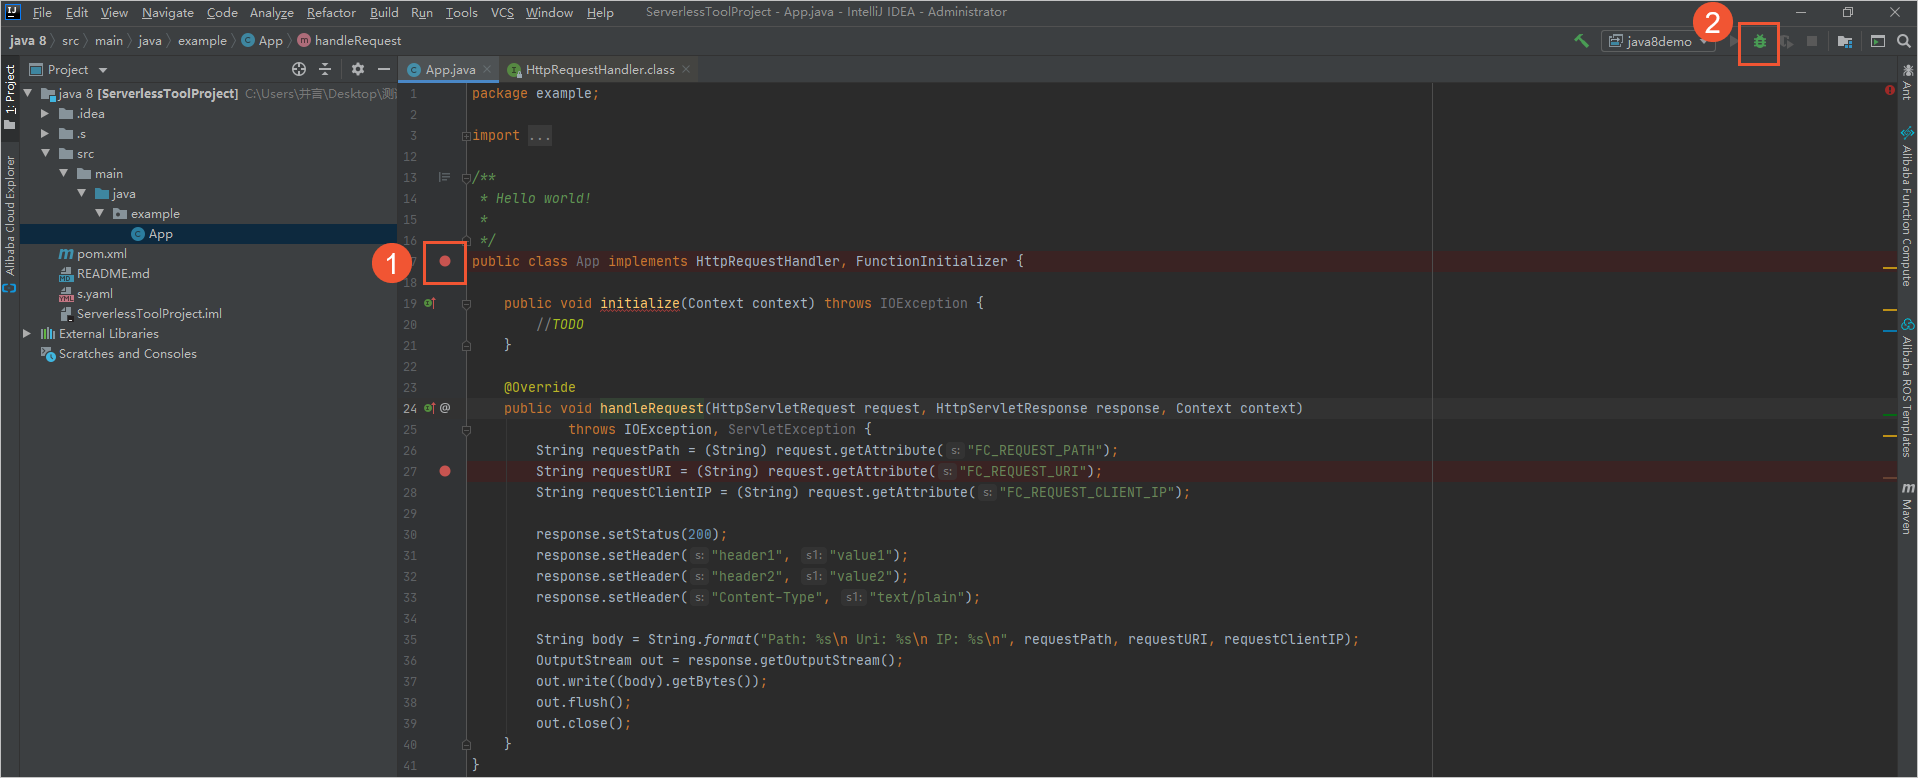The height and width of the screenshot is (778, 1918).
Task: Open Alibaba Function Compute side tab
Action: click(1907, 208)
